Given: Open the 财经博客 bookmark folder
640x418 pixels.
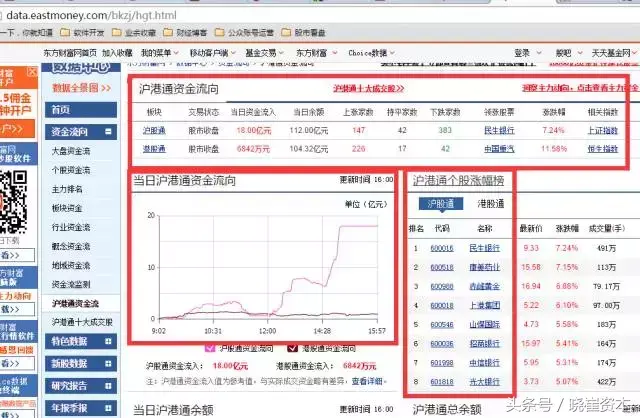Looking at the screenshot, I should pyautogui.click(x=185, y=32).
